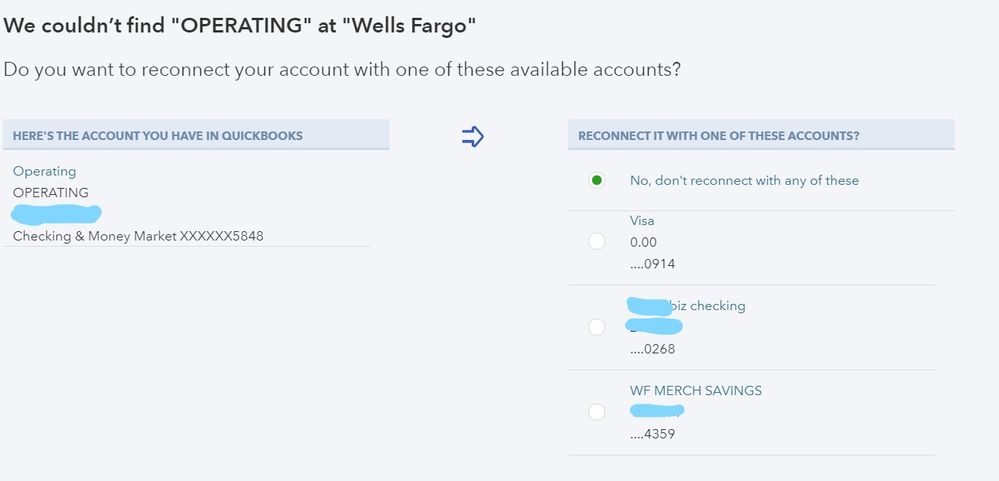
Task: Click the "WF MERCH SAVINGS" label
Action: 695,391
